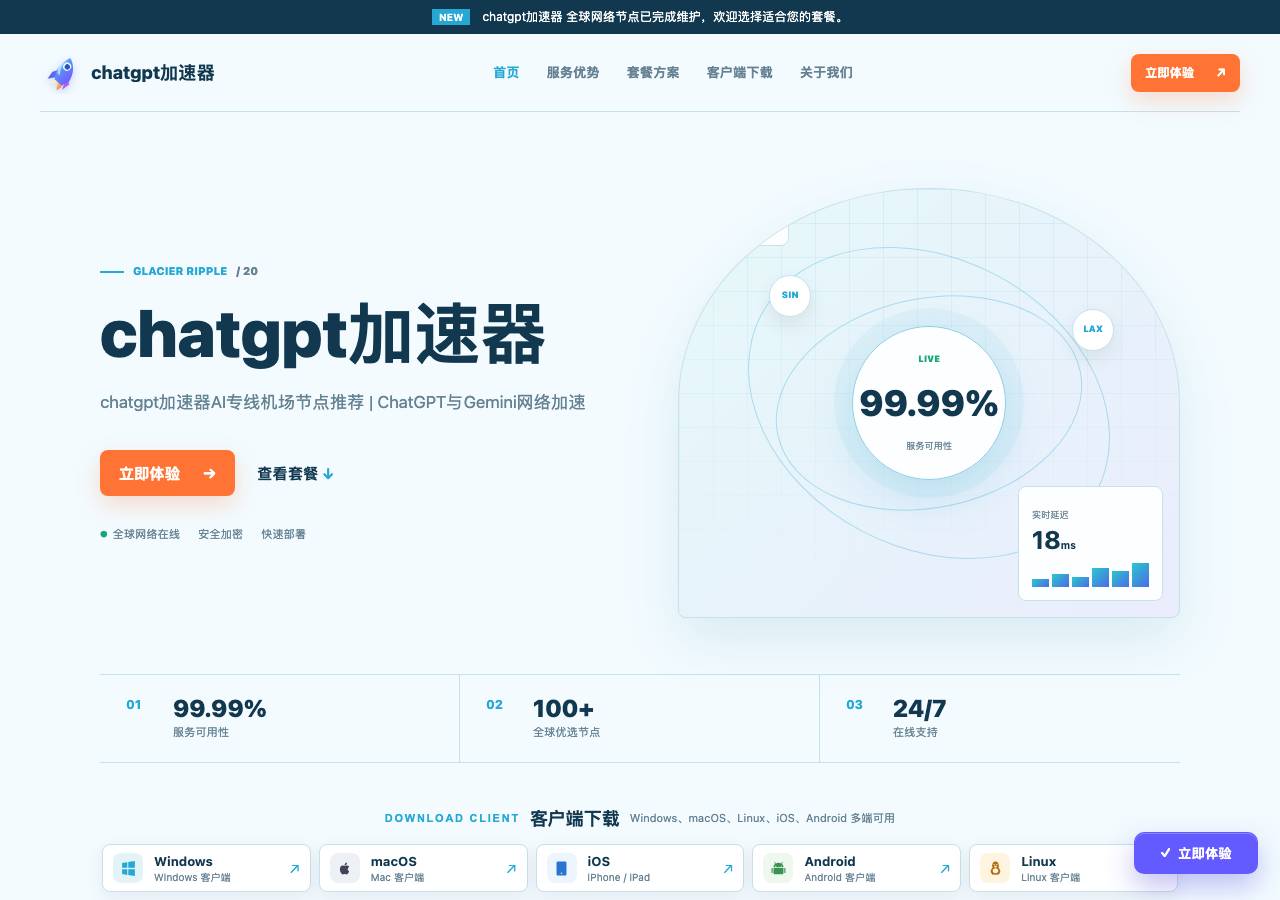Image resolution: width=1280 pixels, height=900 pixels.
Task: Open the Windows 客户端 download card
Action: click(206, 868)
